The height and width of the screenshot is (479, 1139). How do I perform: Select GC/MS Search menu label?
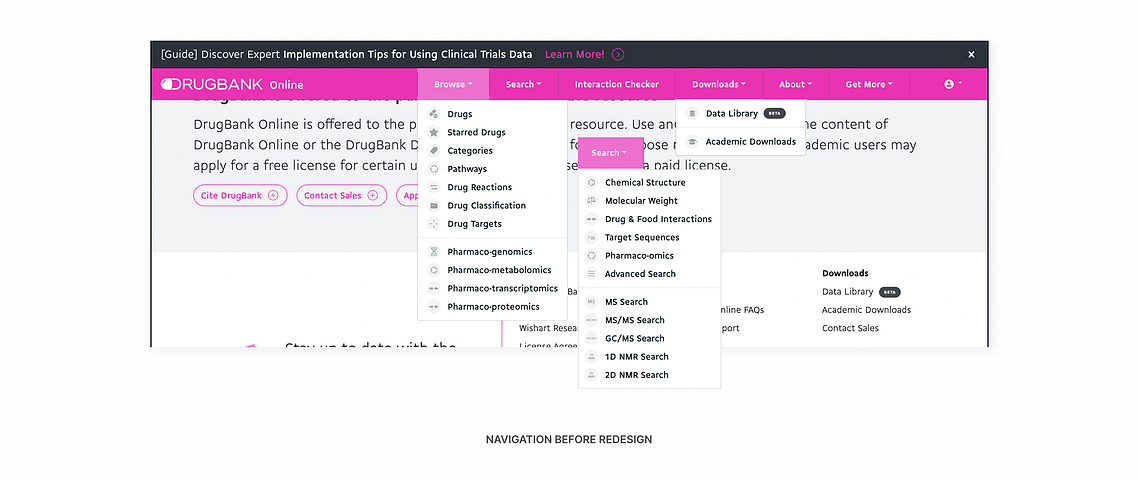(635, 338)
